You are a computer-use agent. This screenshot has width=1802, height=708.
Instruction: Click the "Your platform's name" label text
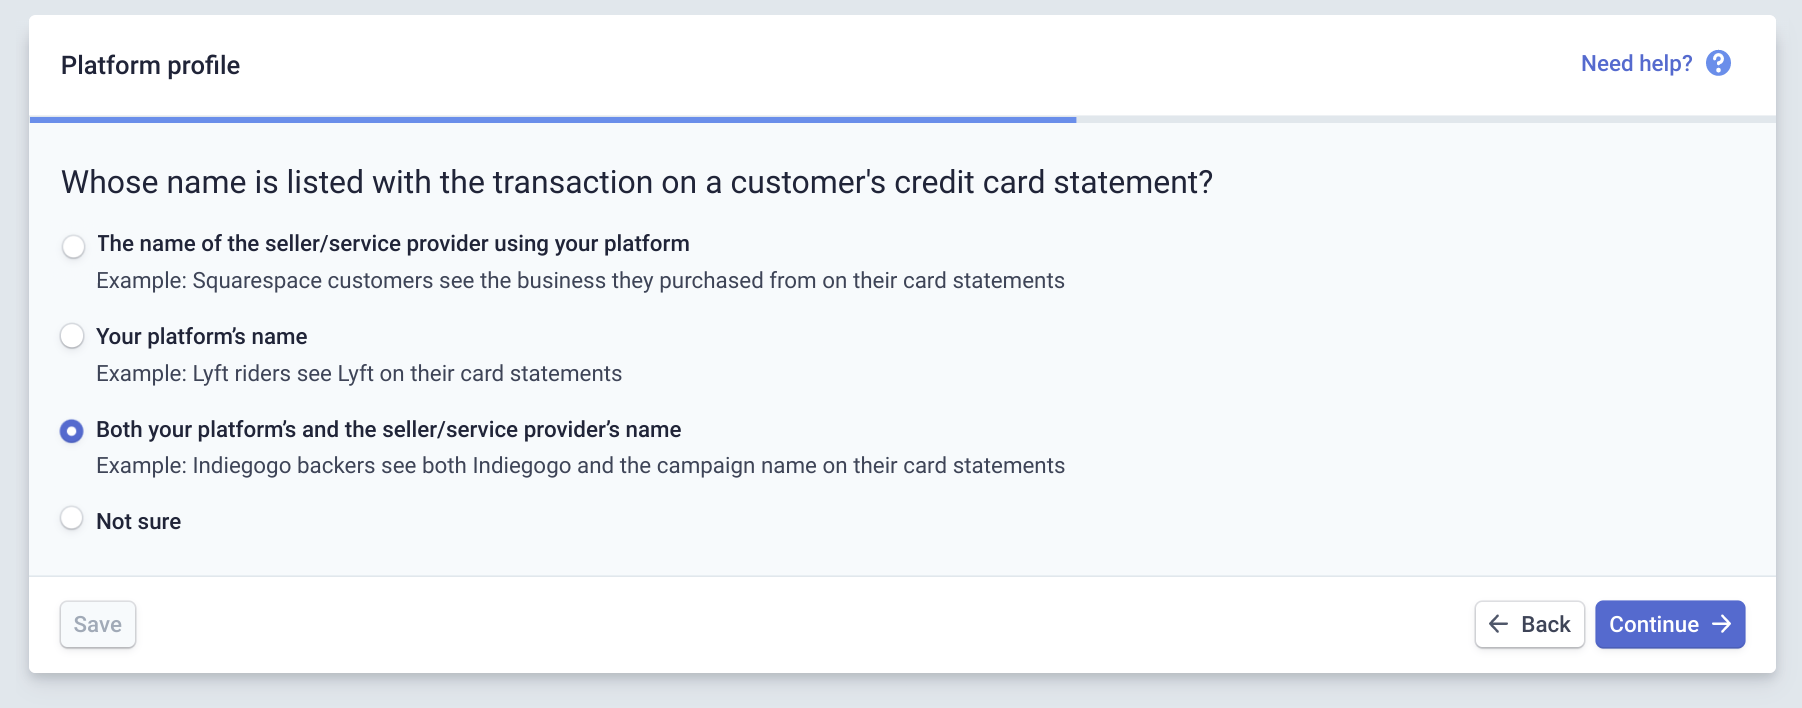tap(201, 337)
